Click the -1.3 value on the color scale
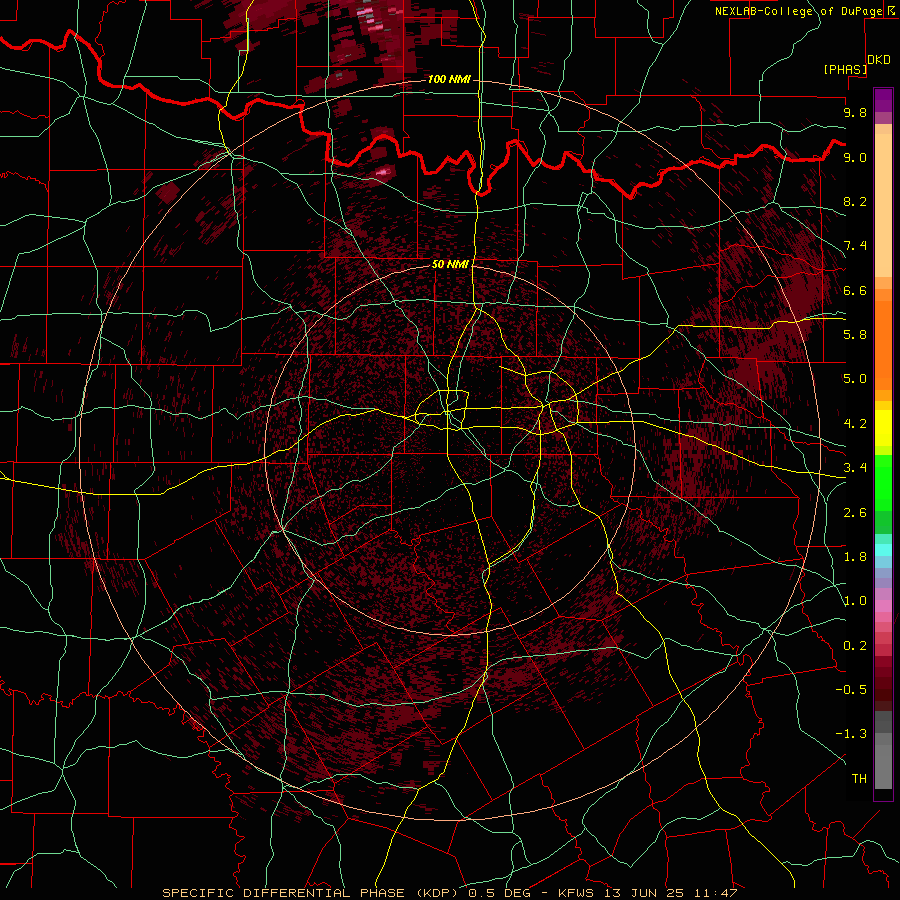Screen dimensions: 900x900 851,734
